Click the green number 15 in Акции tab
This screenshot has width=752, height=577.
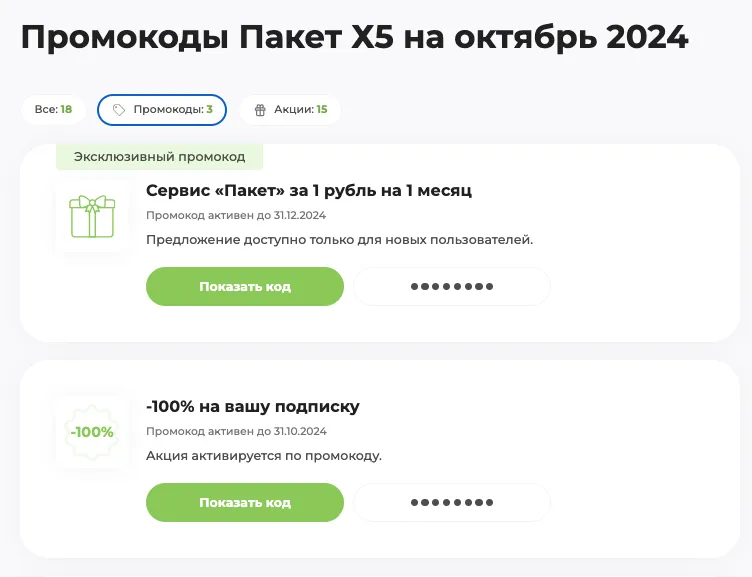click(x=322, y=109)
